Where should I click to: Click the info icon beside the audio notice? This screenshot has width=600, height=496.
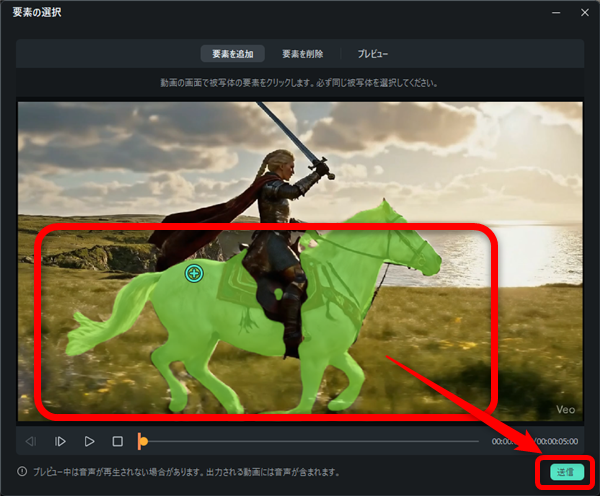(21, 472)
